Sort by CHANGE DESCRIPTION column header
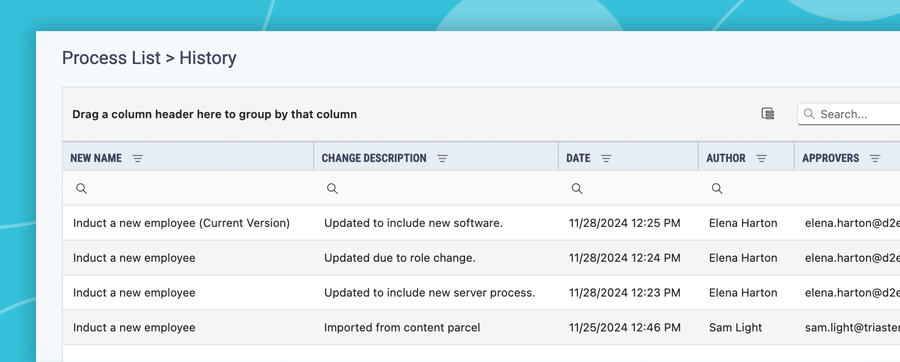Viewport: 900px width, 362px height. (374, 158)
